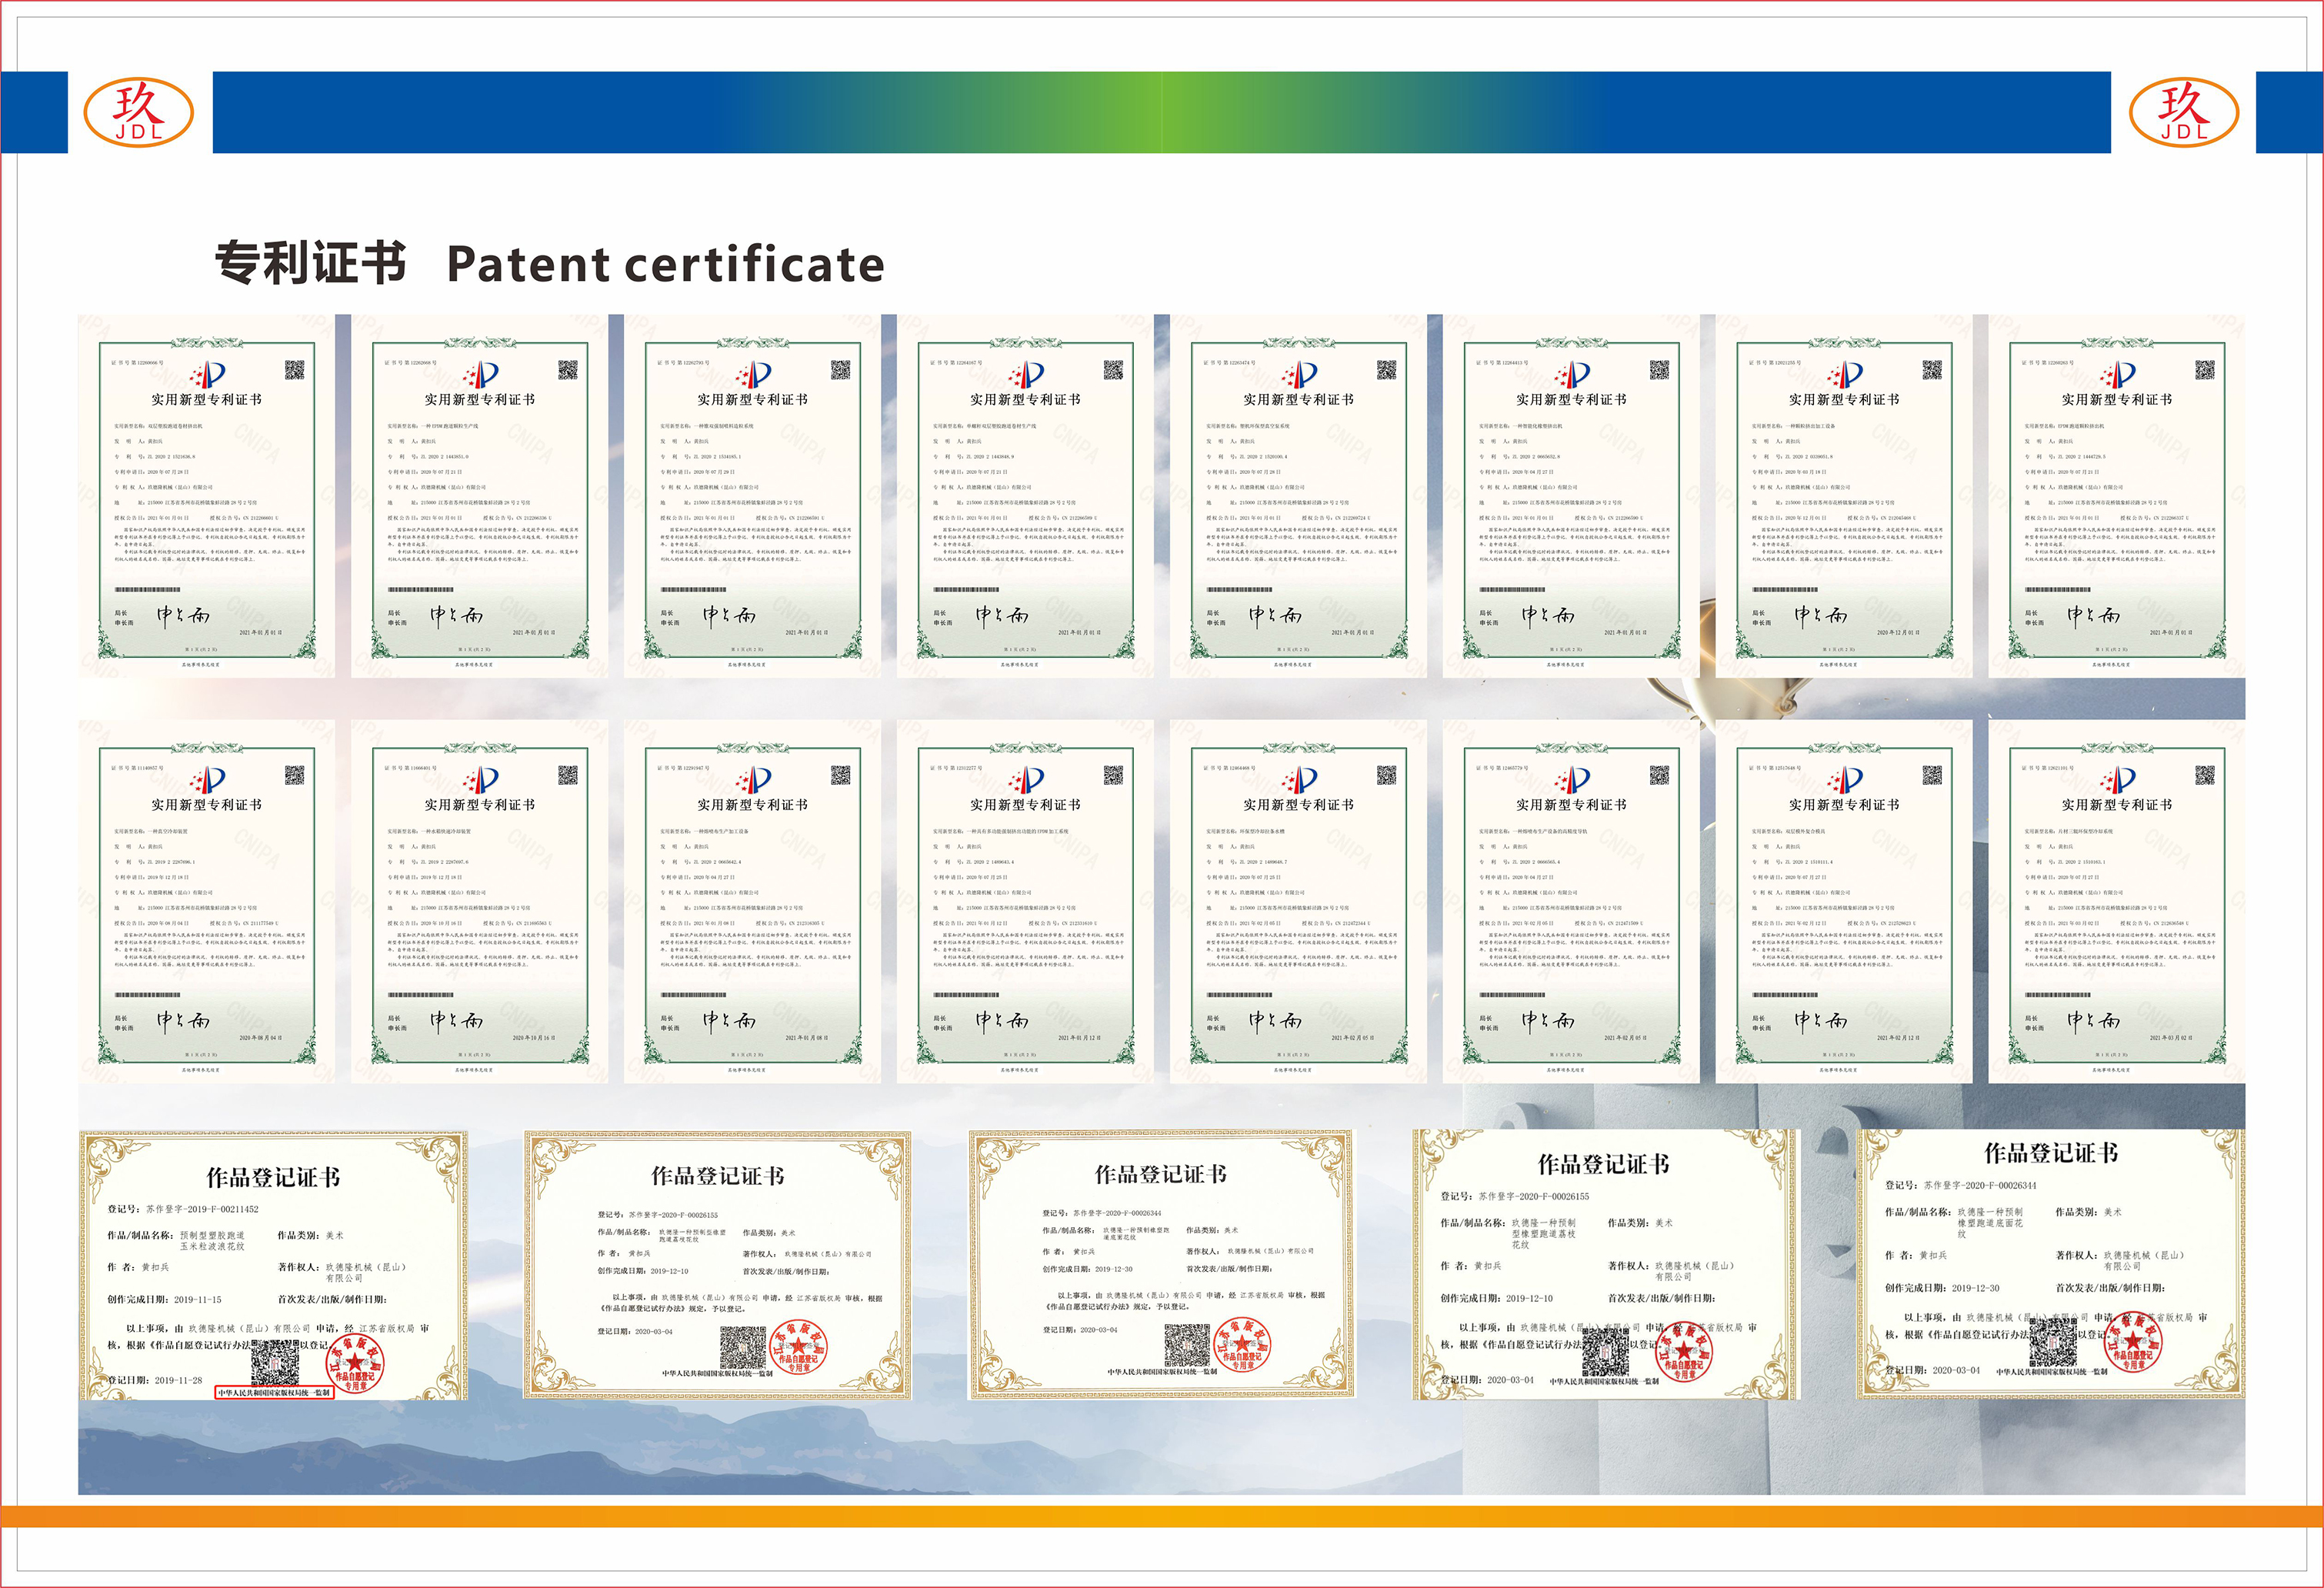Screen dimensions: 2324x1588
Task: Open work registration certificate 苏作登字-2019-F-00211452
Action: tap(273, 1266)
